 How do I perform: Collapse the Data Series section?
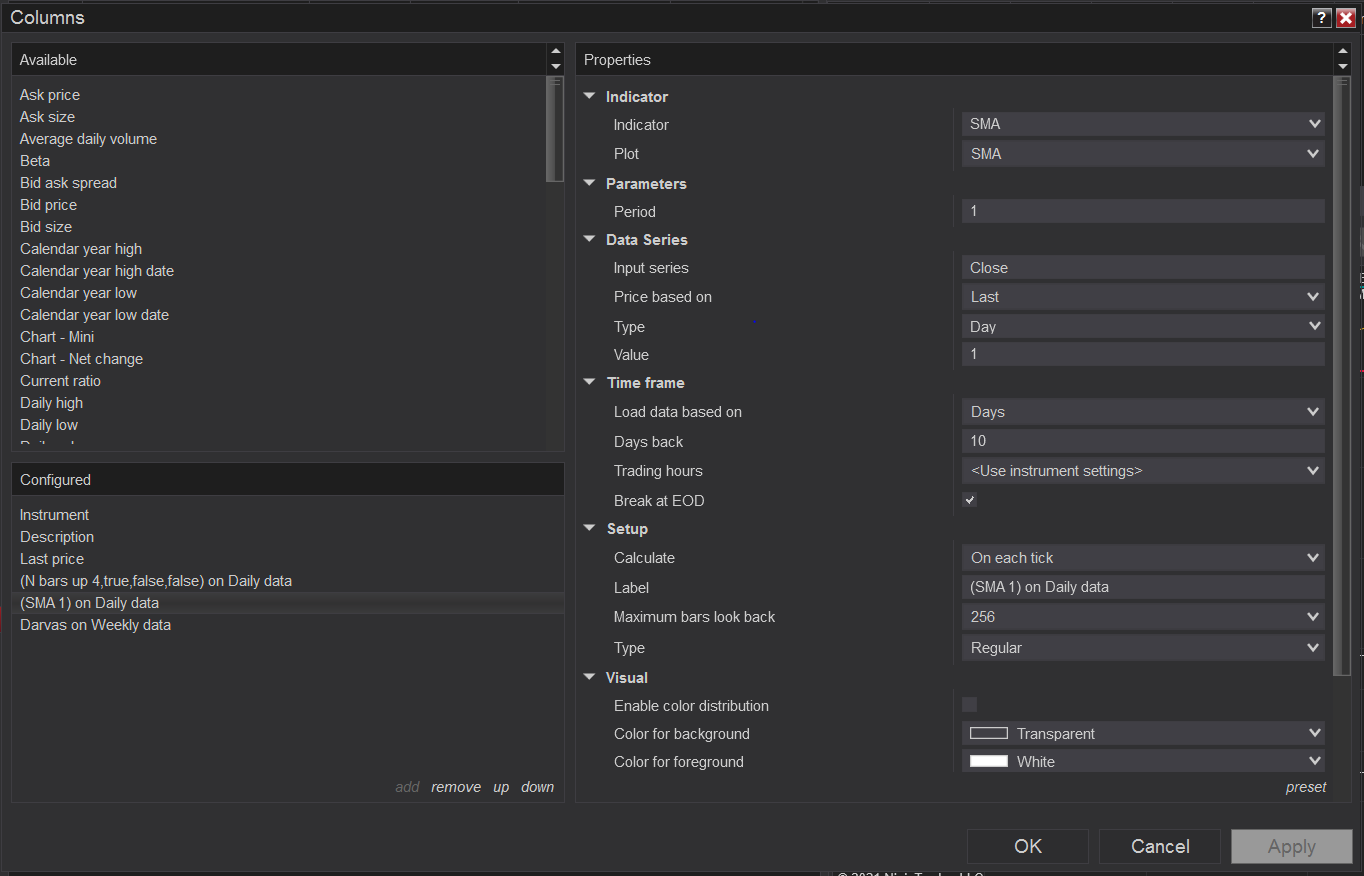point(590,240)
